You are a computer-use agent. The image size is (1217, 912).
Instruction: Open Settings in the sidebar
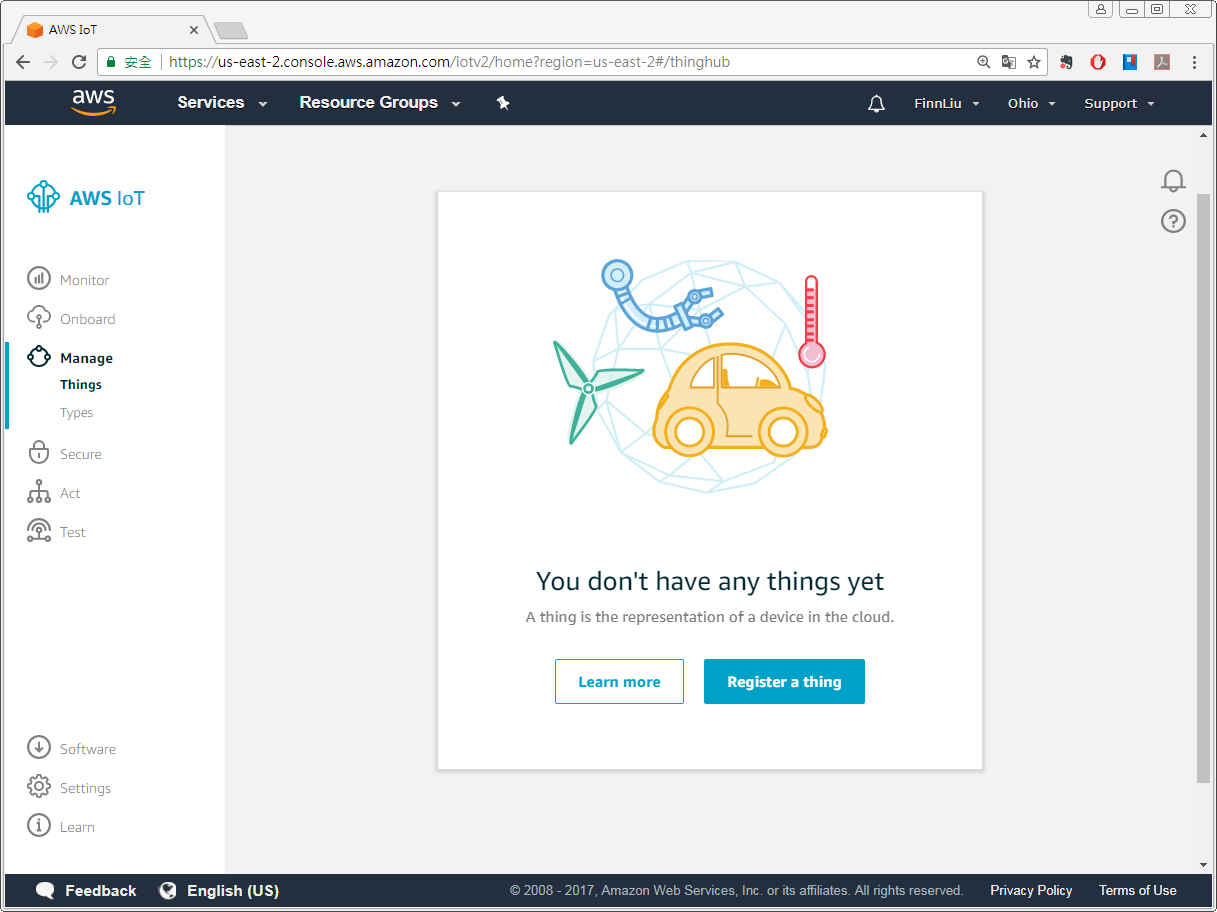tap(85, 788)
